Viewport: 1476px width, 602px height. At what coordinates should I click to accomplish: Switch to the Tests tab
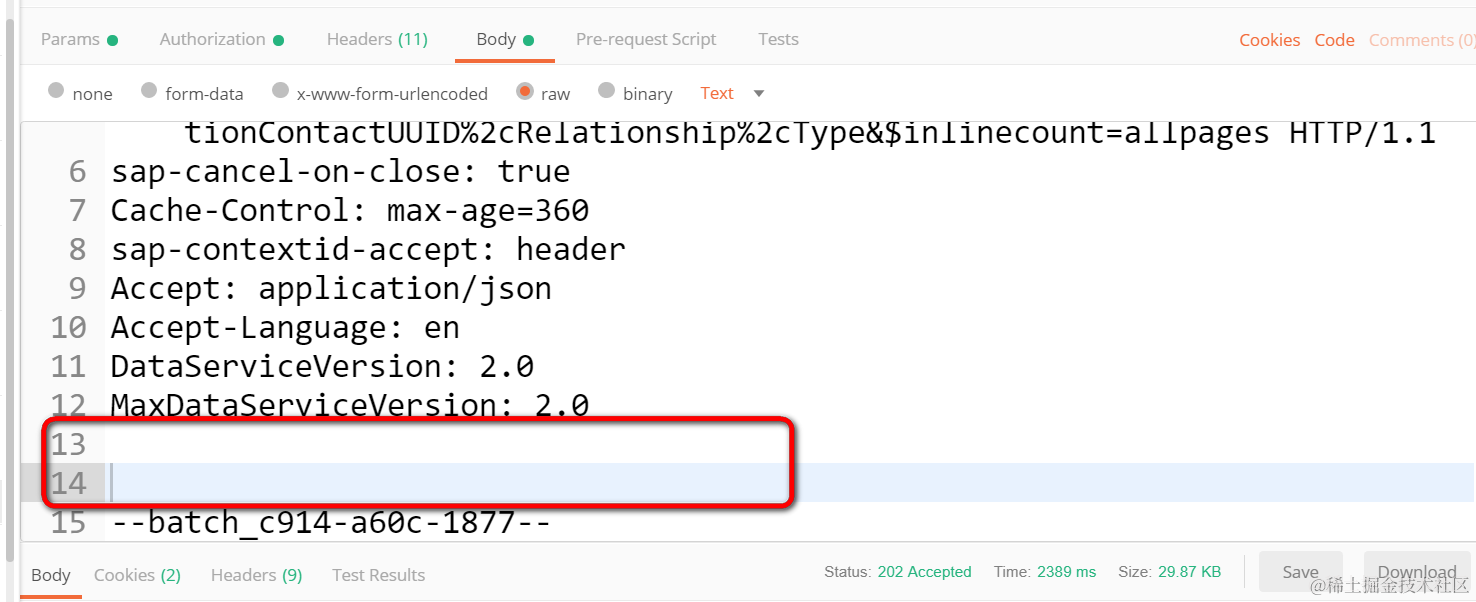pos(778,40)
